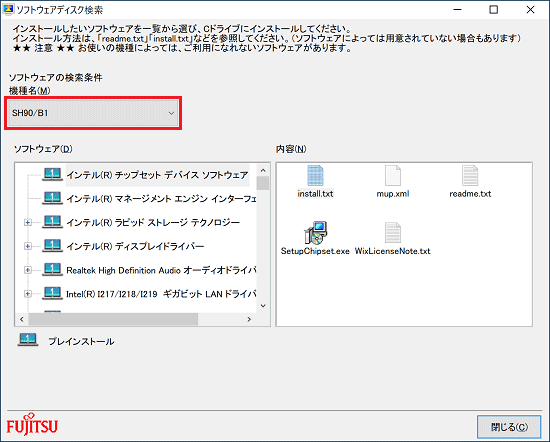This screenshot has width=550, height=442.
Task: Expand the インテル(R) ディスプレイドライバー tree node
Action: click(x=28, y=246)
